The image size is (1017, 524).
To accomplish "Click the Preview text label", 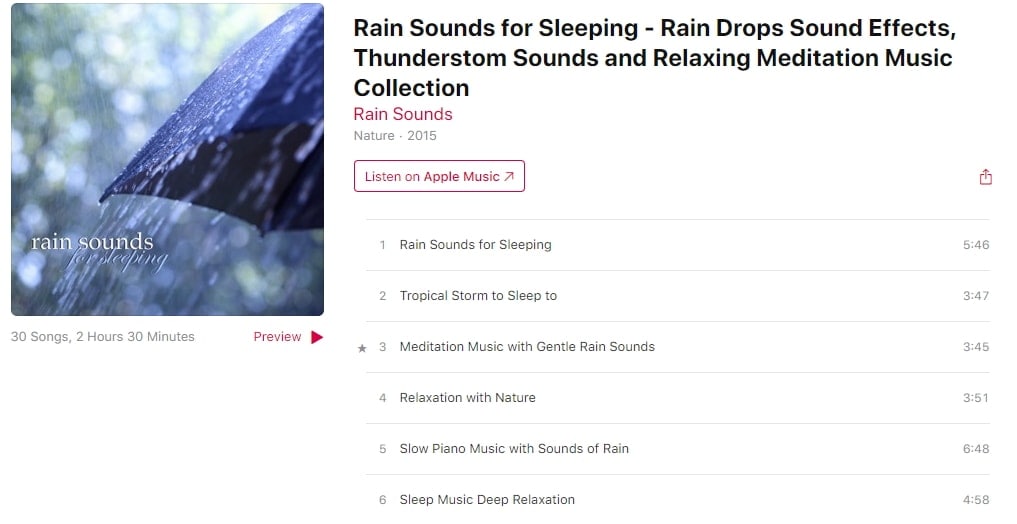I will click(x=277, y=337).
